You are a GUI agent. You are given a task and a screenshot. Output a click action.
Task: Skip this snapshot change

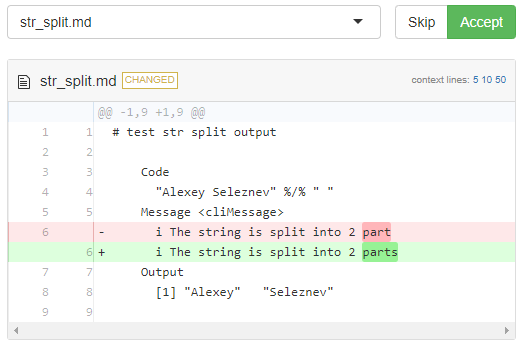tap(421, 22)
